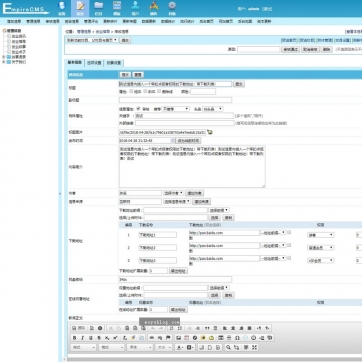This screenshot has height=362, width=362.
Task: Toggle the second title attribute checkbox (italic)
Action: point(145,91)
